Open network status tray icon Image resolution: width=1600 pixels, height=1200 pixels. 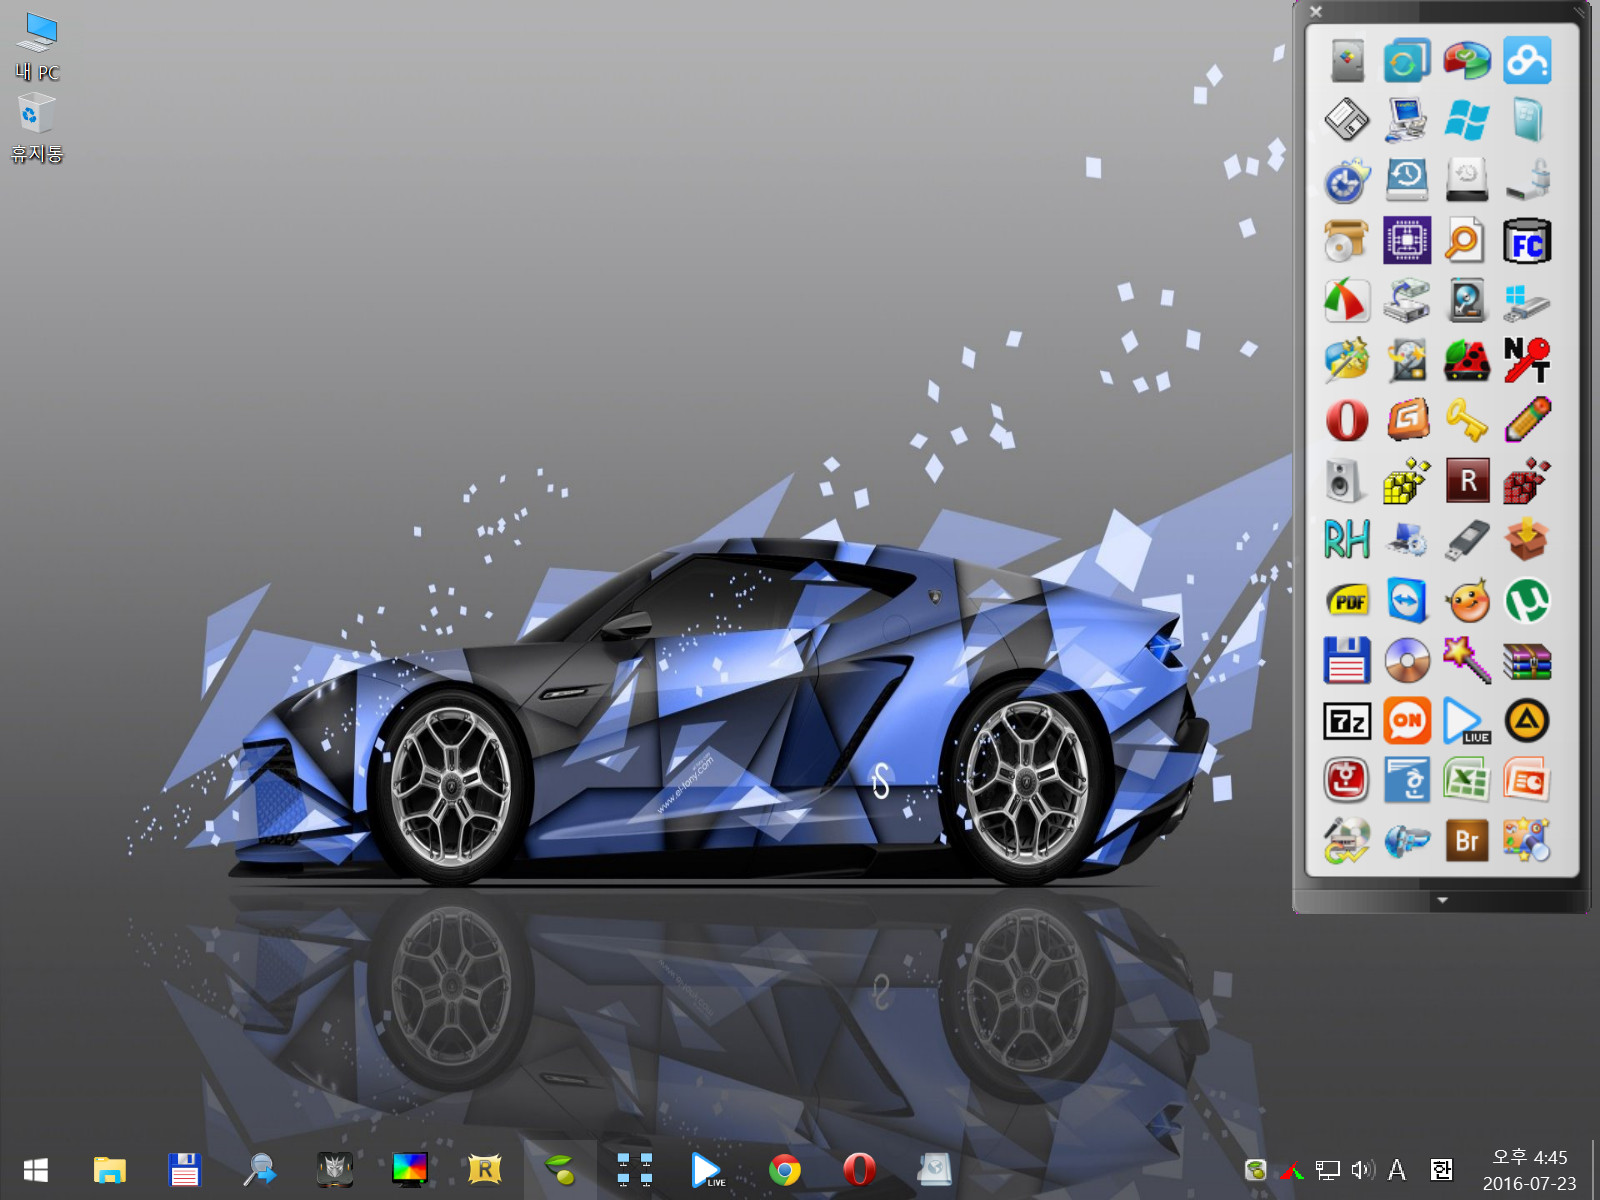[x=1327, y=1169]
